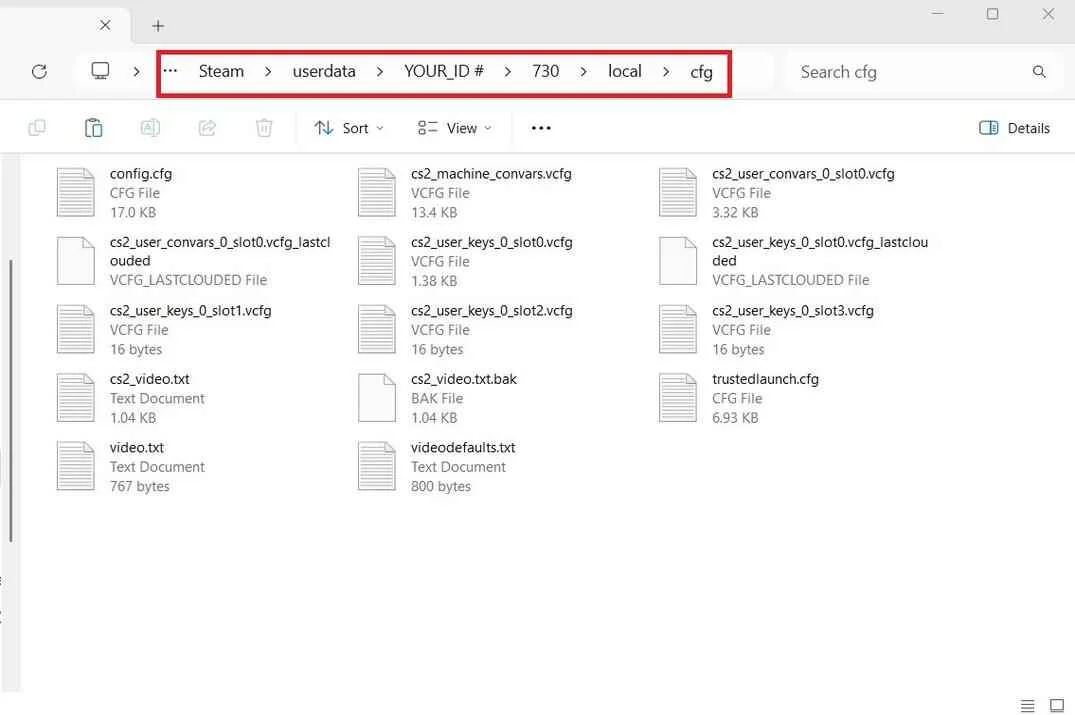1075x715 pixels.
Task: Toggle the Details pane
Action: point(1014,128)
